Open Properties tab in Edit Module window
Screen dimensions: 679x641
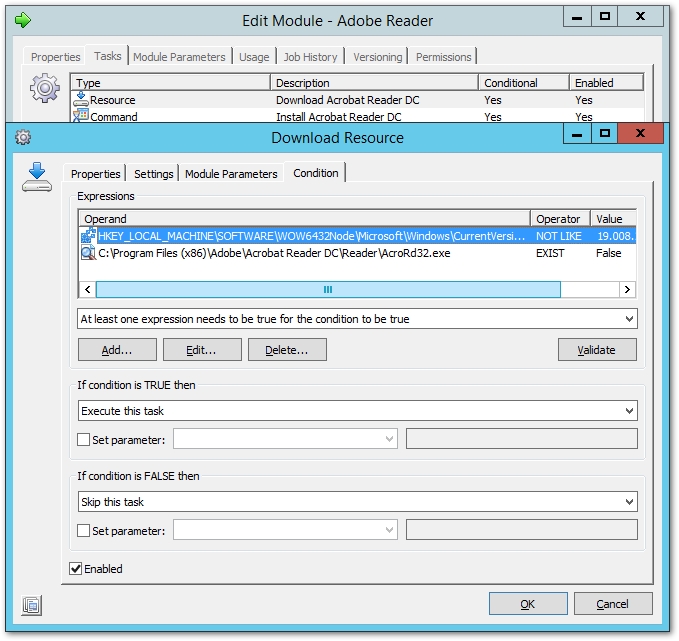pos(55,57)
